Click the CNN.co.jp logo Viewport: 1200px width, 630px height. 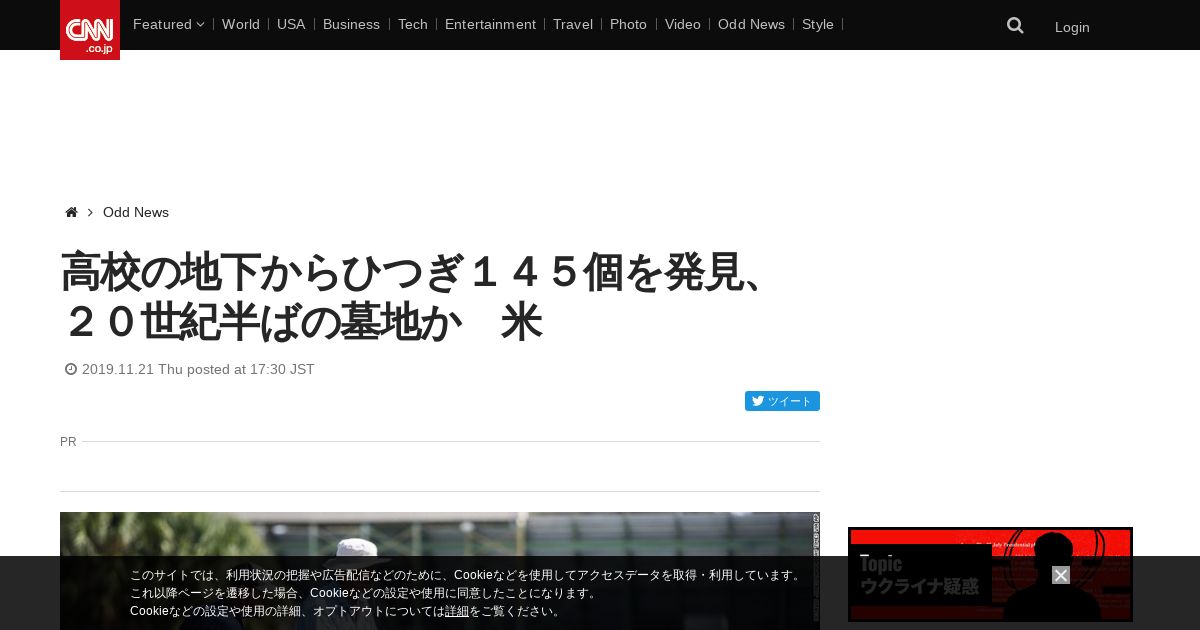pyautogui.click(x=90, y=30)
